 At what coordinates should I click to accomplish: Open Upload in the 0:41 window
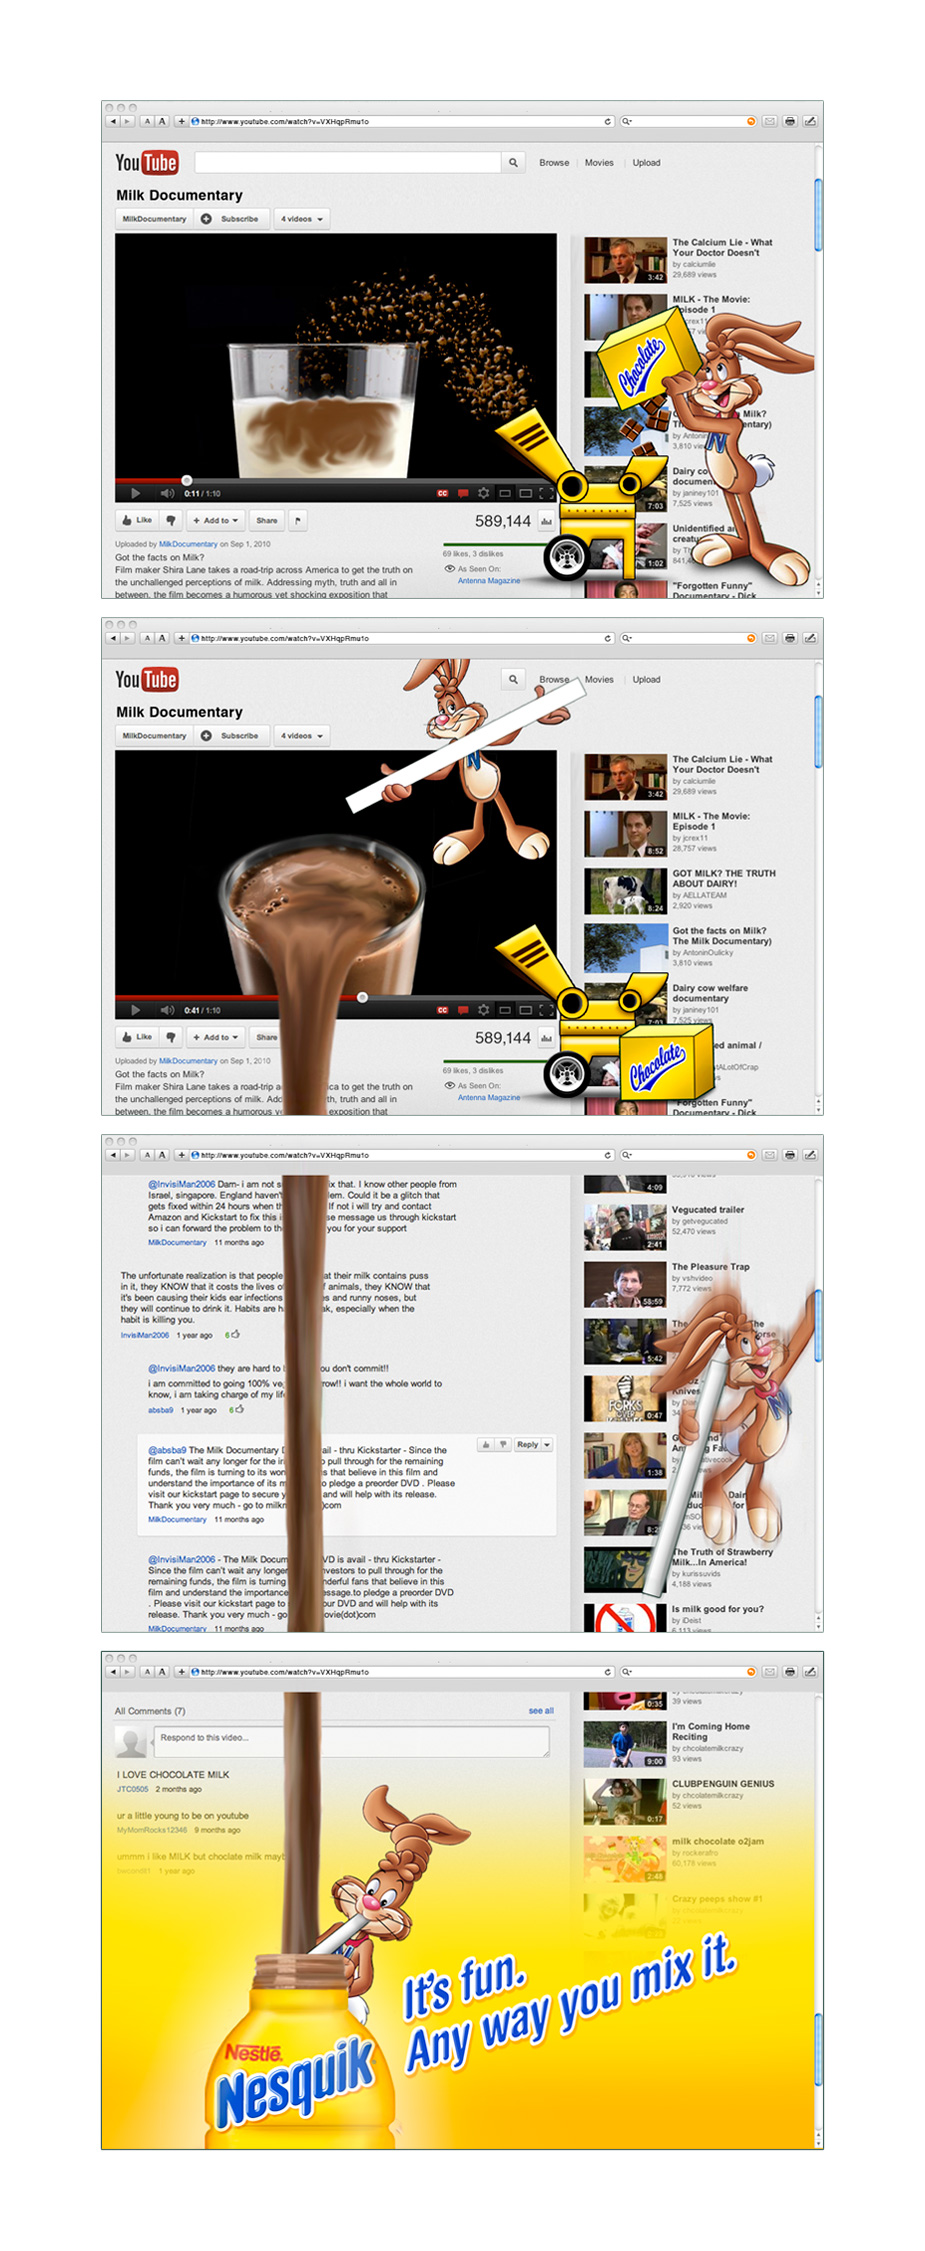click(646, 679)
